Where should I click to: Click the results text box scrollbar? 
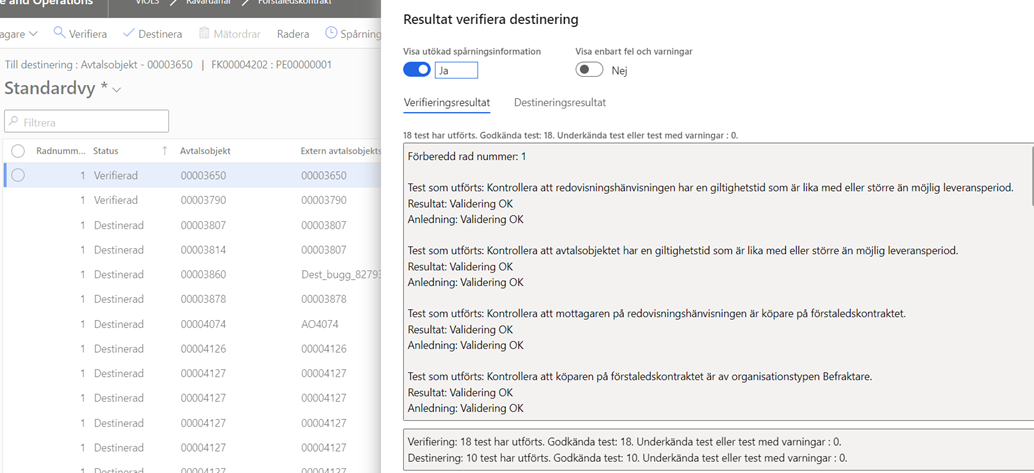[x=1032, y=176]
